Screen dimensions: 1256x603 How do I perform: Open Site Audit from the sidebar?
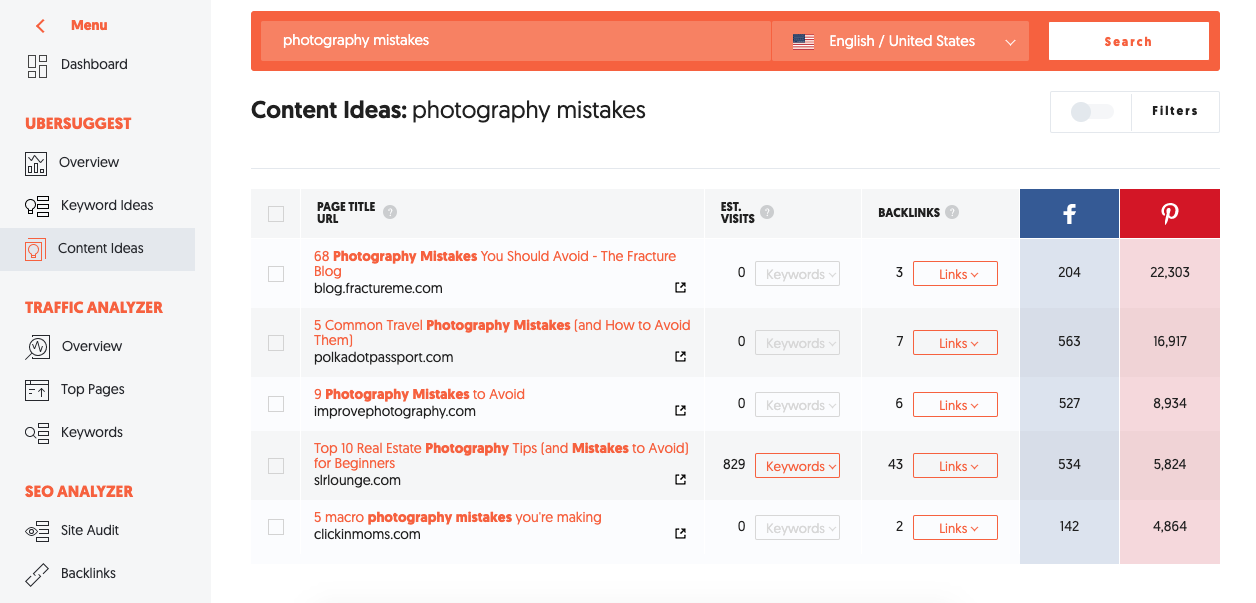89,530
